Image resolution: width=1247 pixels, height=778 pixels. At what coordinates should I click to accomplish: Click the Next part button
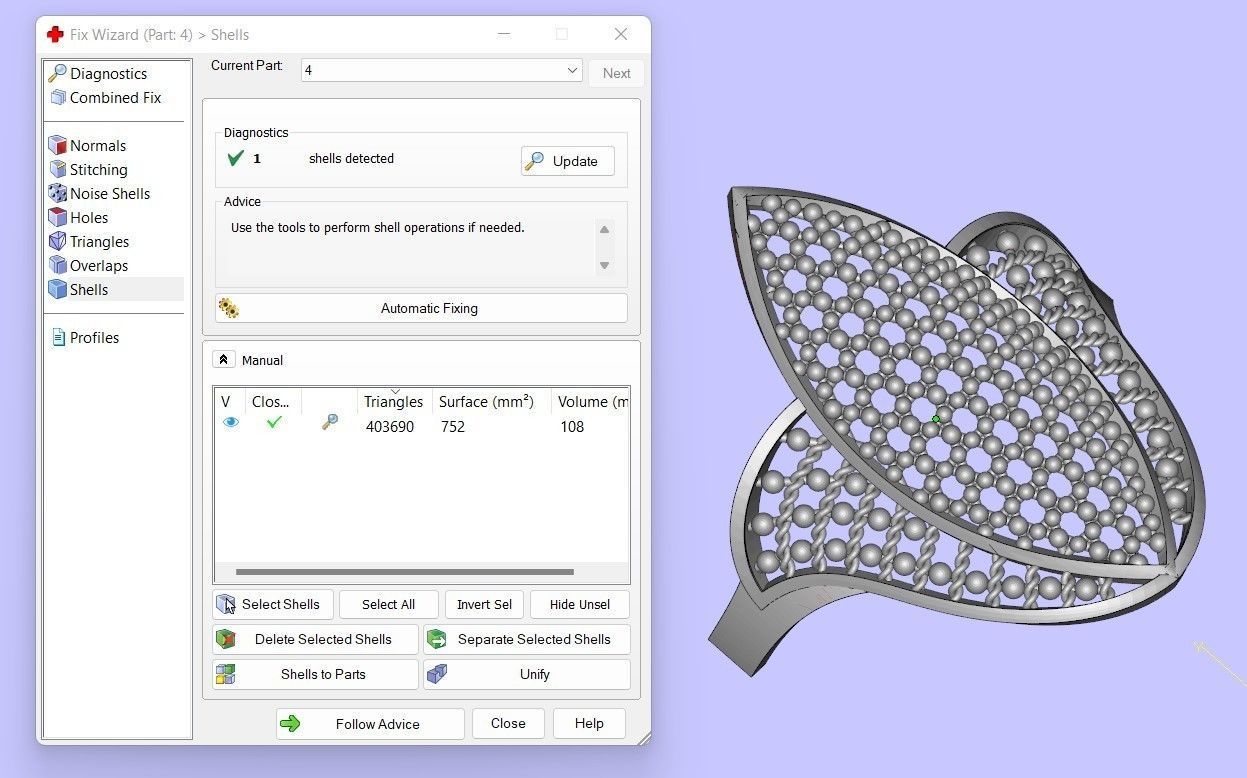[616, 73]
